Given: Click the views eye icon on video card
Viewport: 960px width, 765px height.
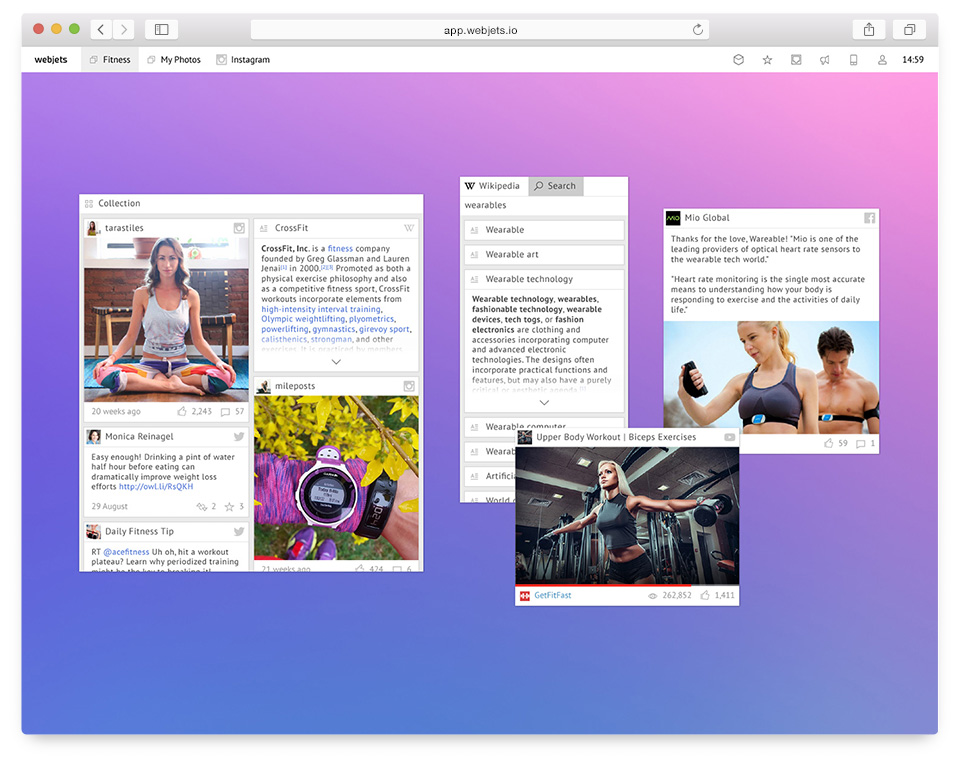Looking at the screenshot, I should pos(653,595).
